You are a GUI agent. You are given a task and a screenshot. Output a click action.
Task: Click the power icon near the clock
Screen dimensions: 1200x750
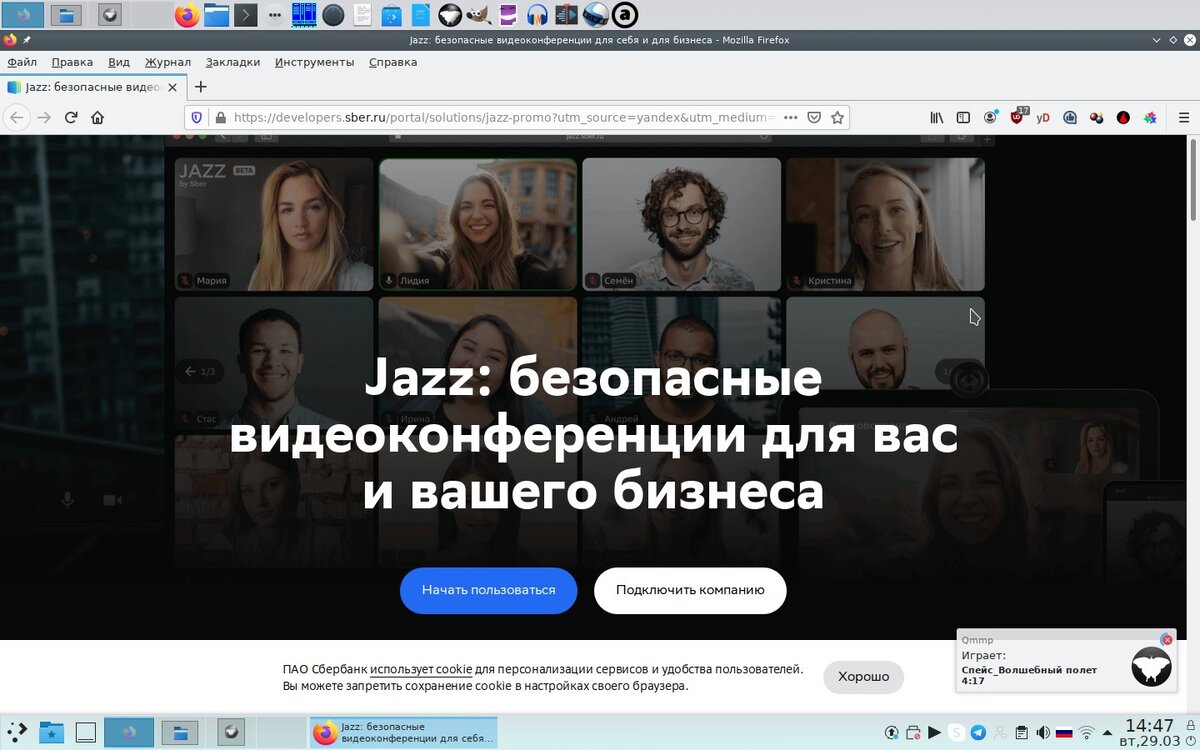1189,740
